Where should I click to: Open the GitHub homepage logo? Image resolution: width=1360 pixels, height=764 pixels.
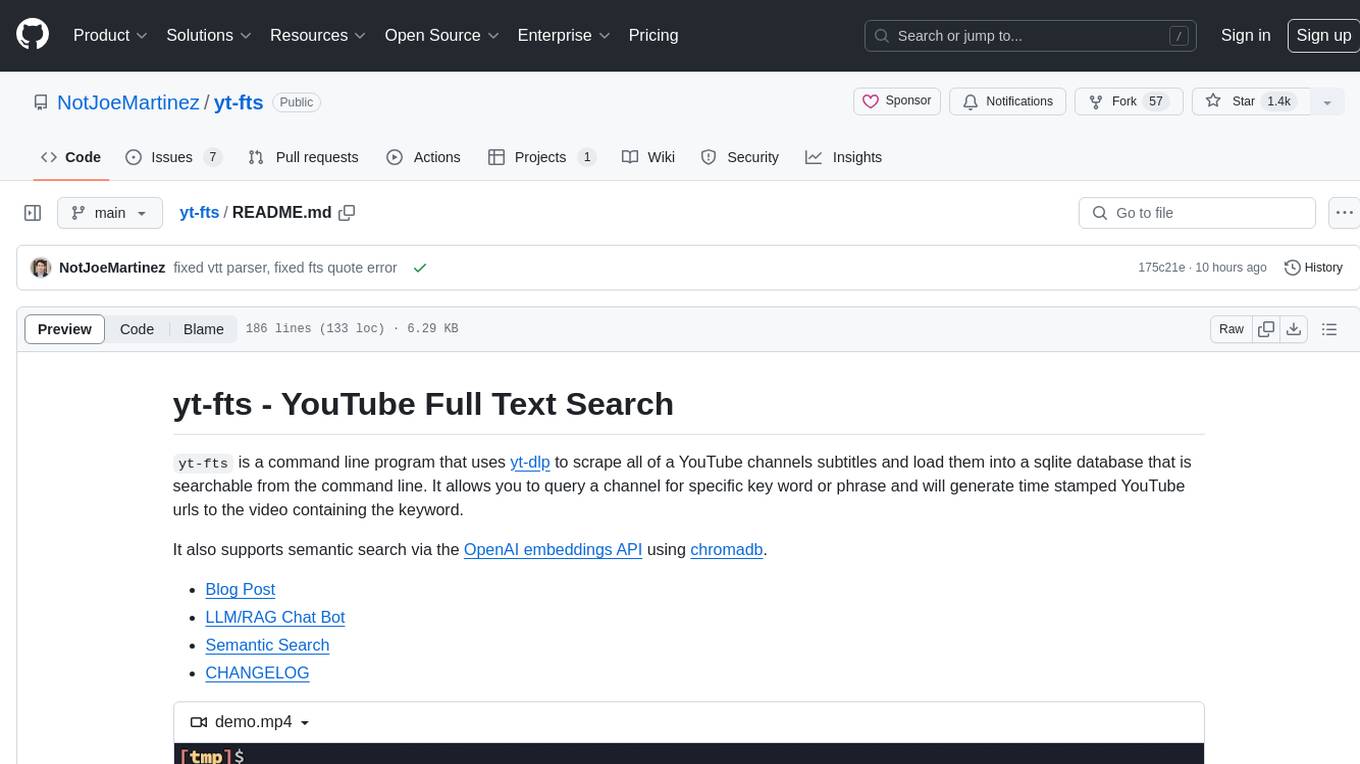click(x=32, y=35)
